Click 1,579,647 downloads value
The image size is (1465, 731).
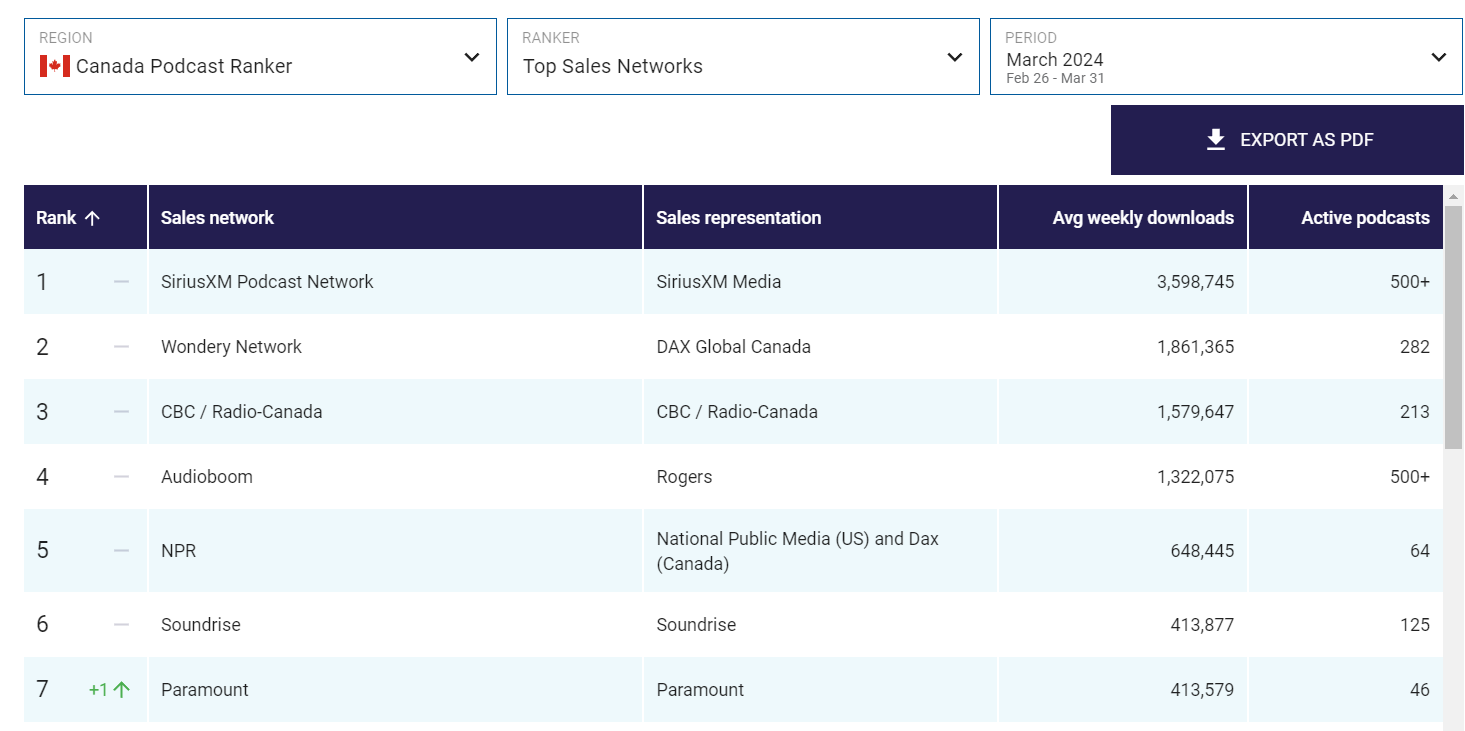tap(1195, 412)
